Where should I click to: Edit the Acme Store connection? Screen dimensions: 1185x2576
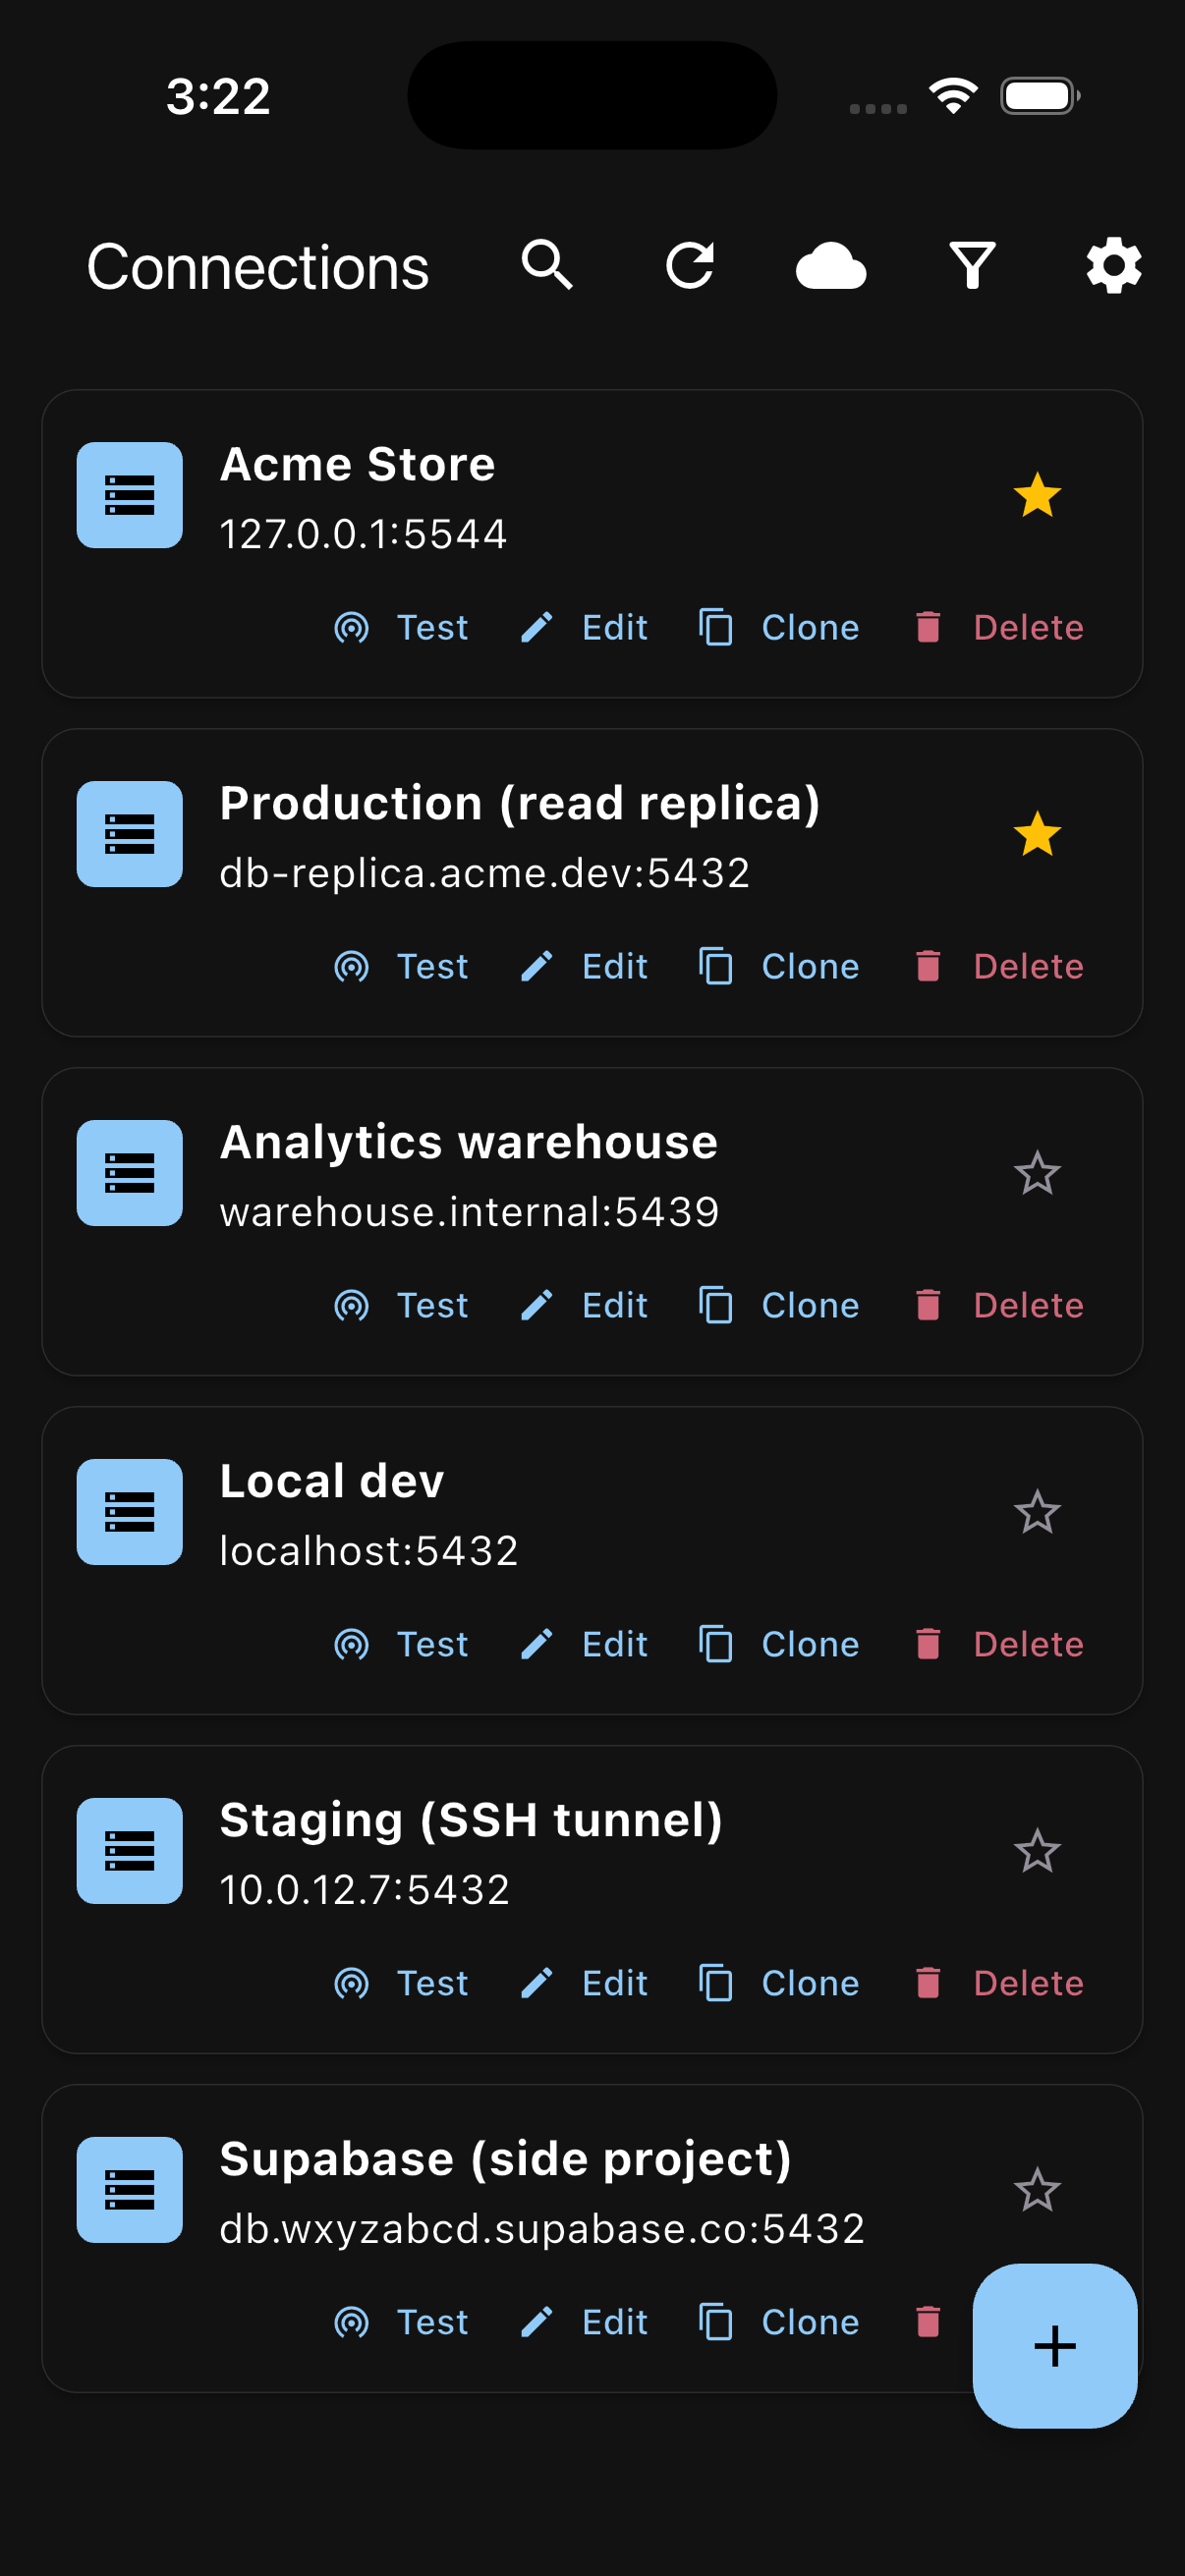click(584, 628)
